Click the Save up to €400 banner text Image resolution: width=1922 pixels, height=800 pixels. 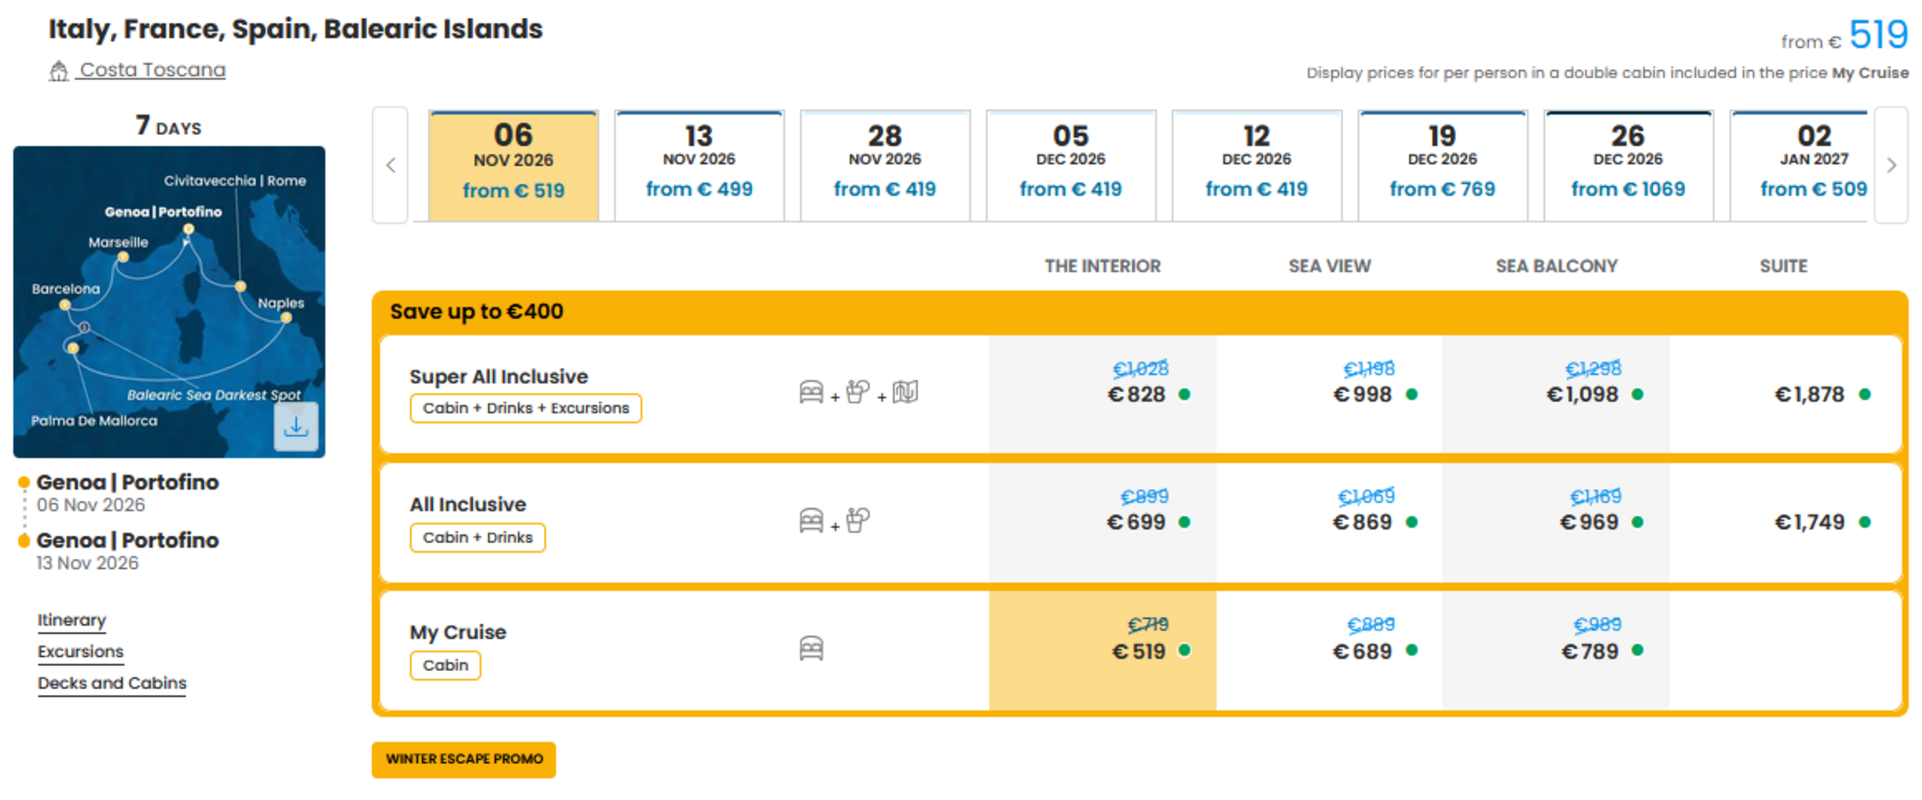coord(477,311)
